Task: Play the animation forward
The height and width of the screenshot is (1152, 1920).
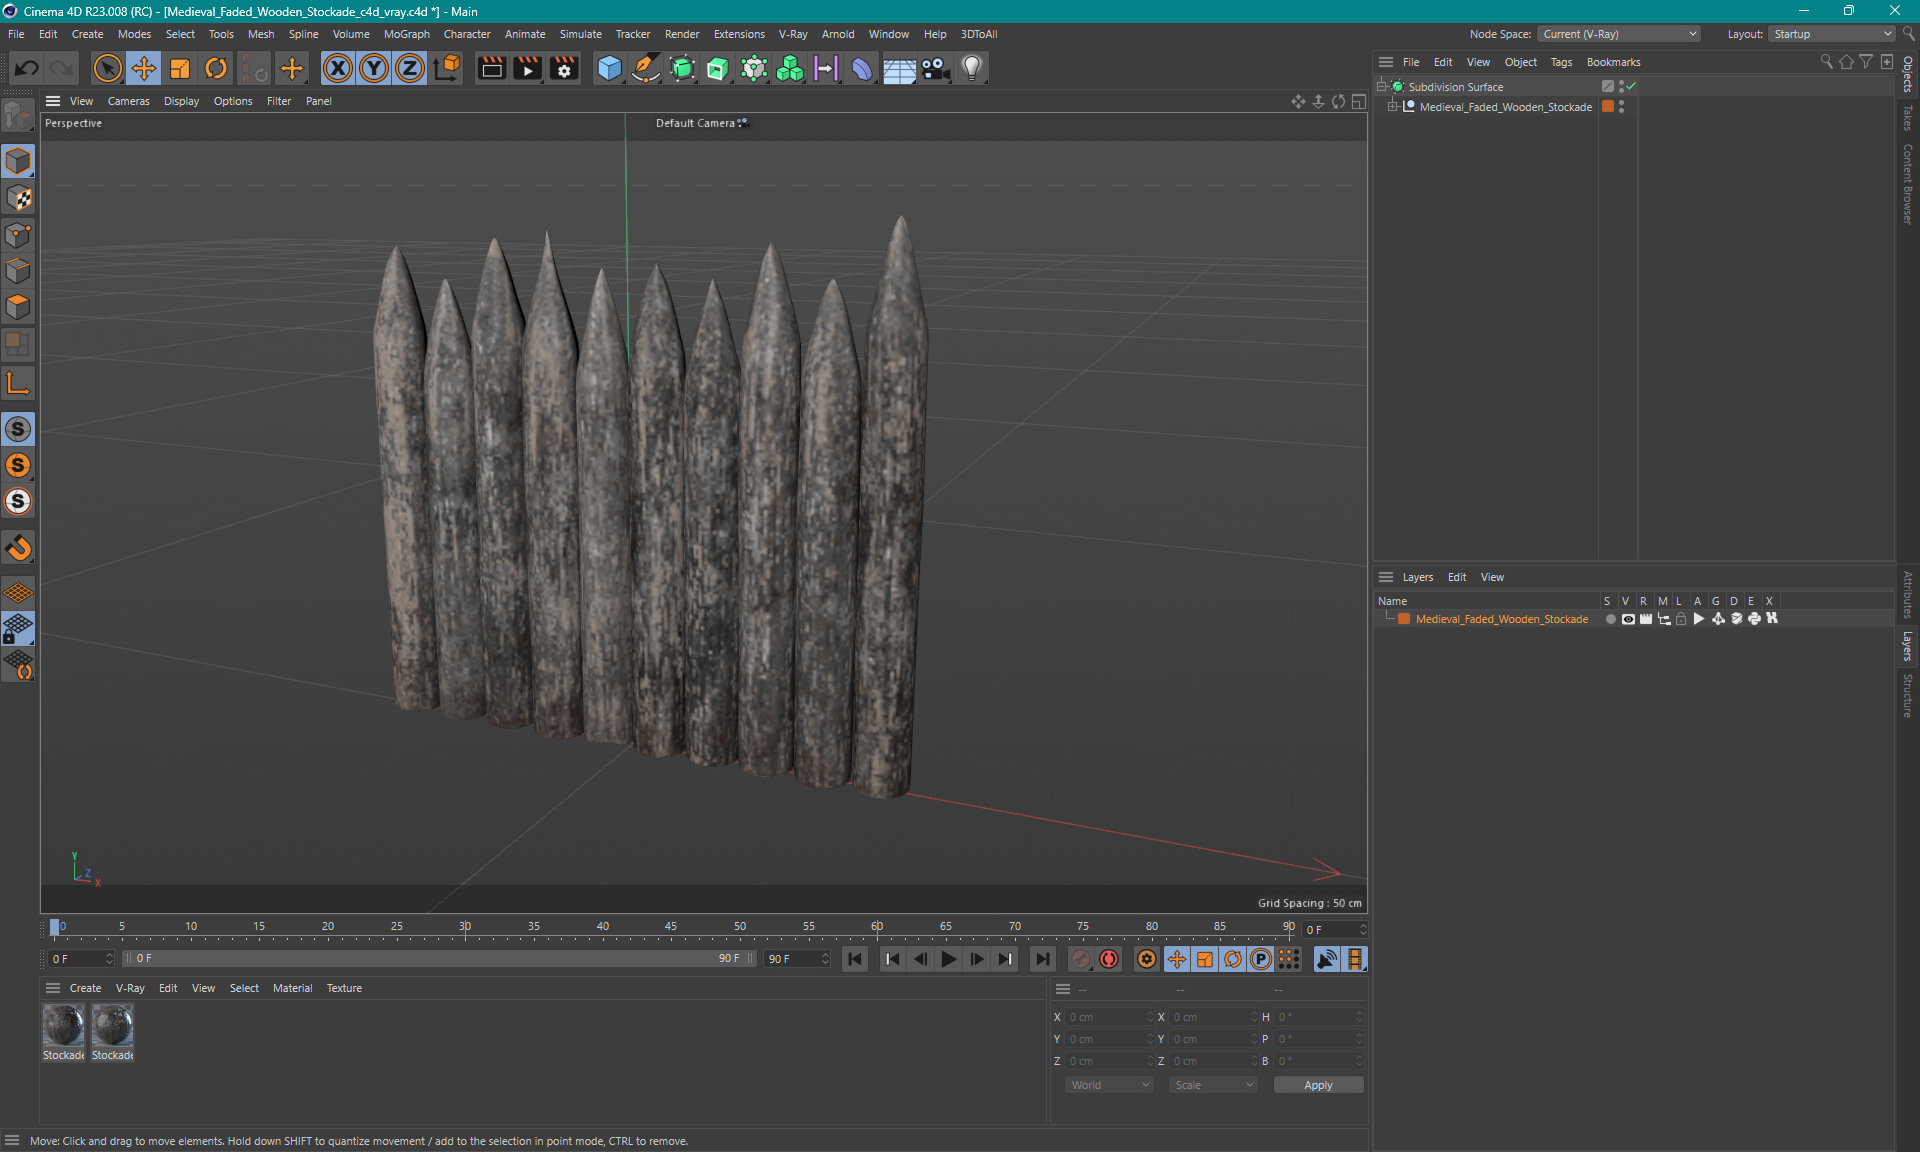Action: pyautogui.click(x=948, y=959)
